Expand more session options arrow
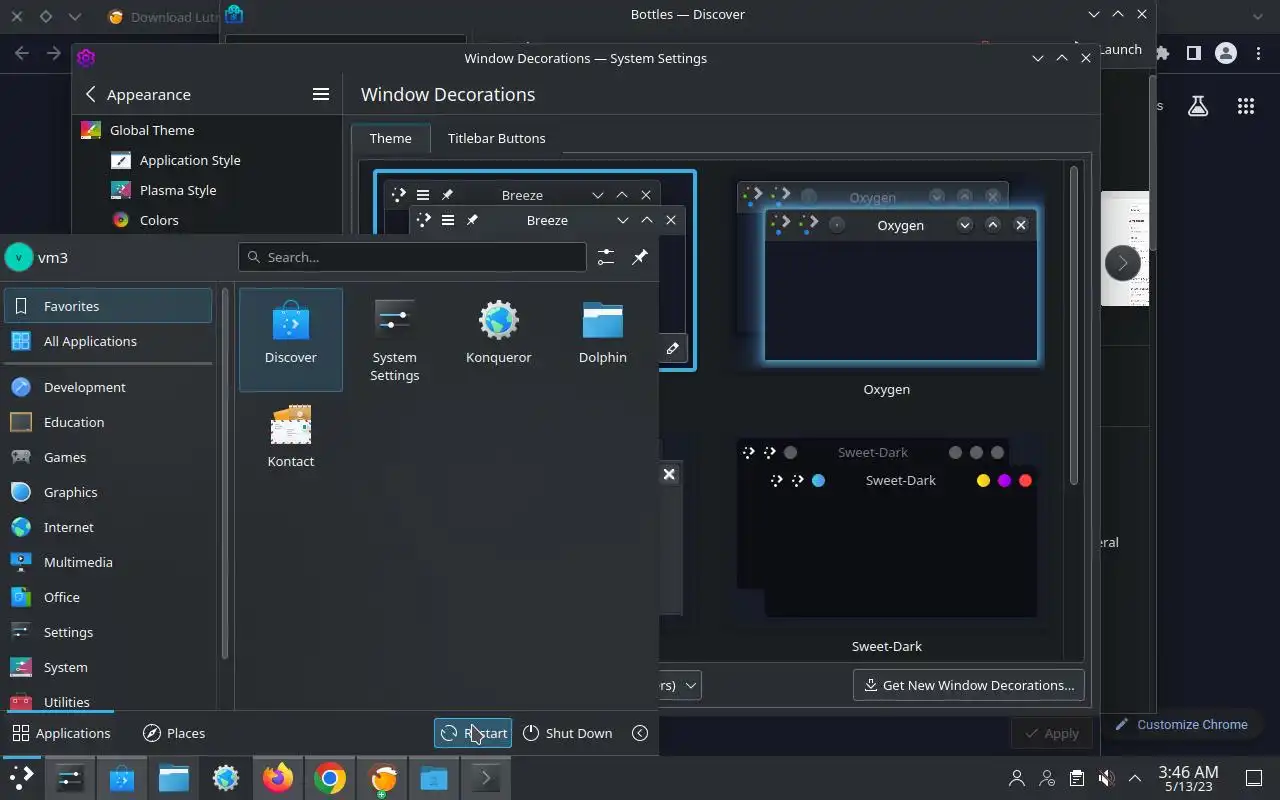This screenshot has width=1280, height=800. [640, 733]
